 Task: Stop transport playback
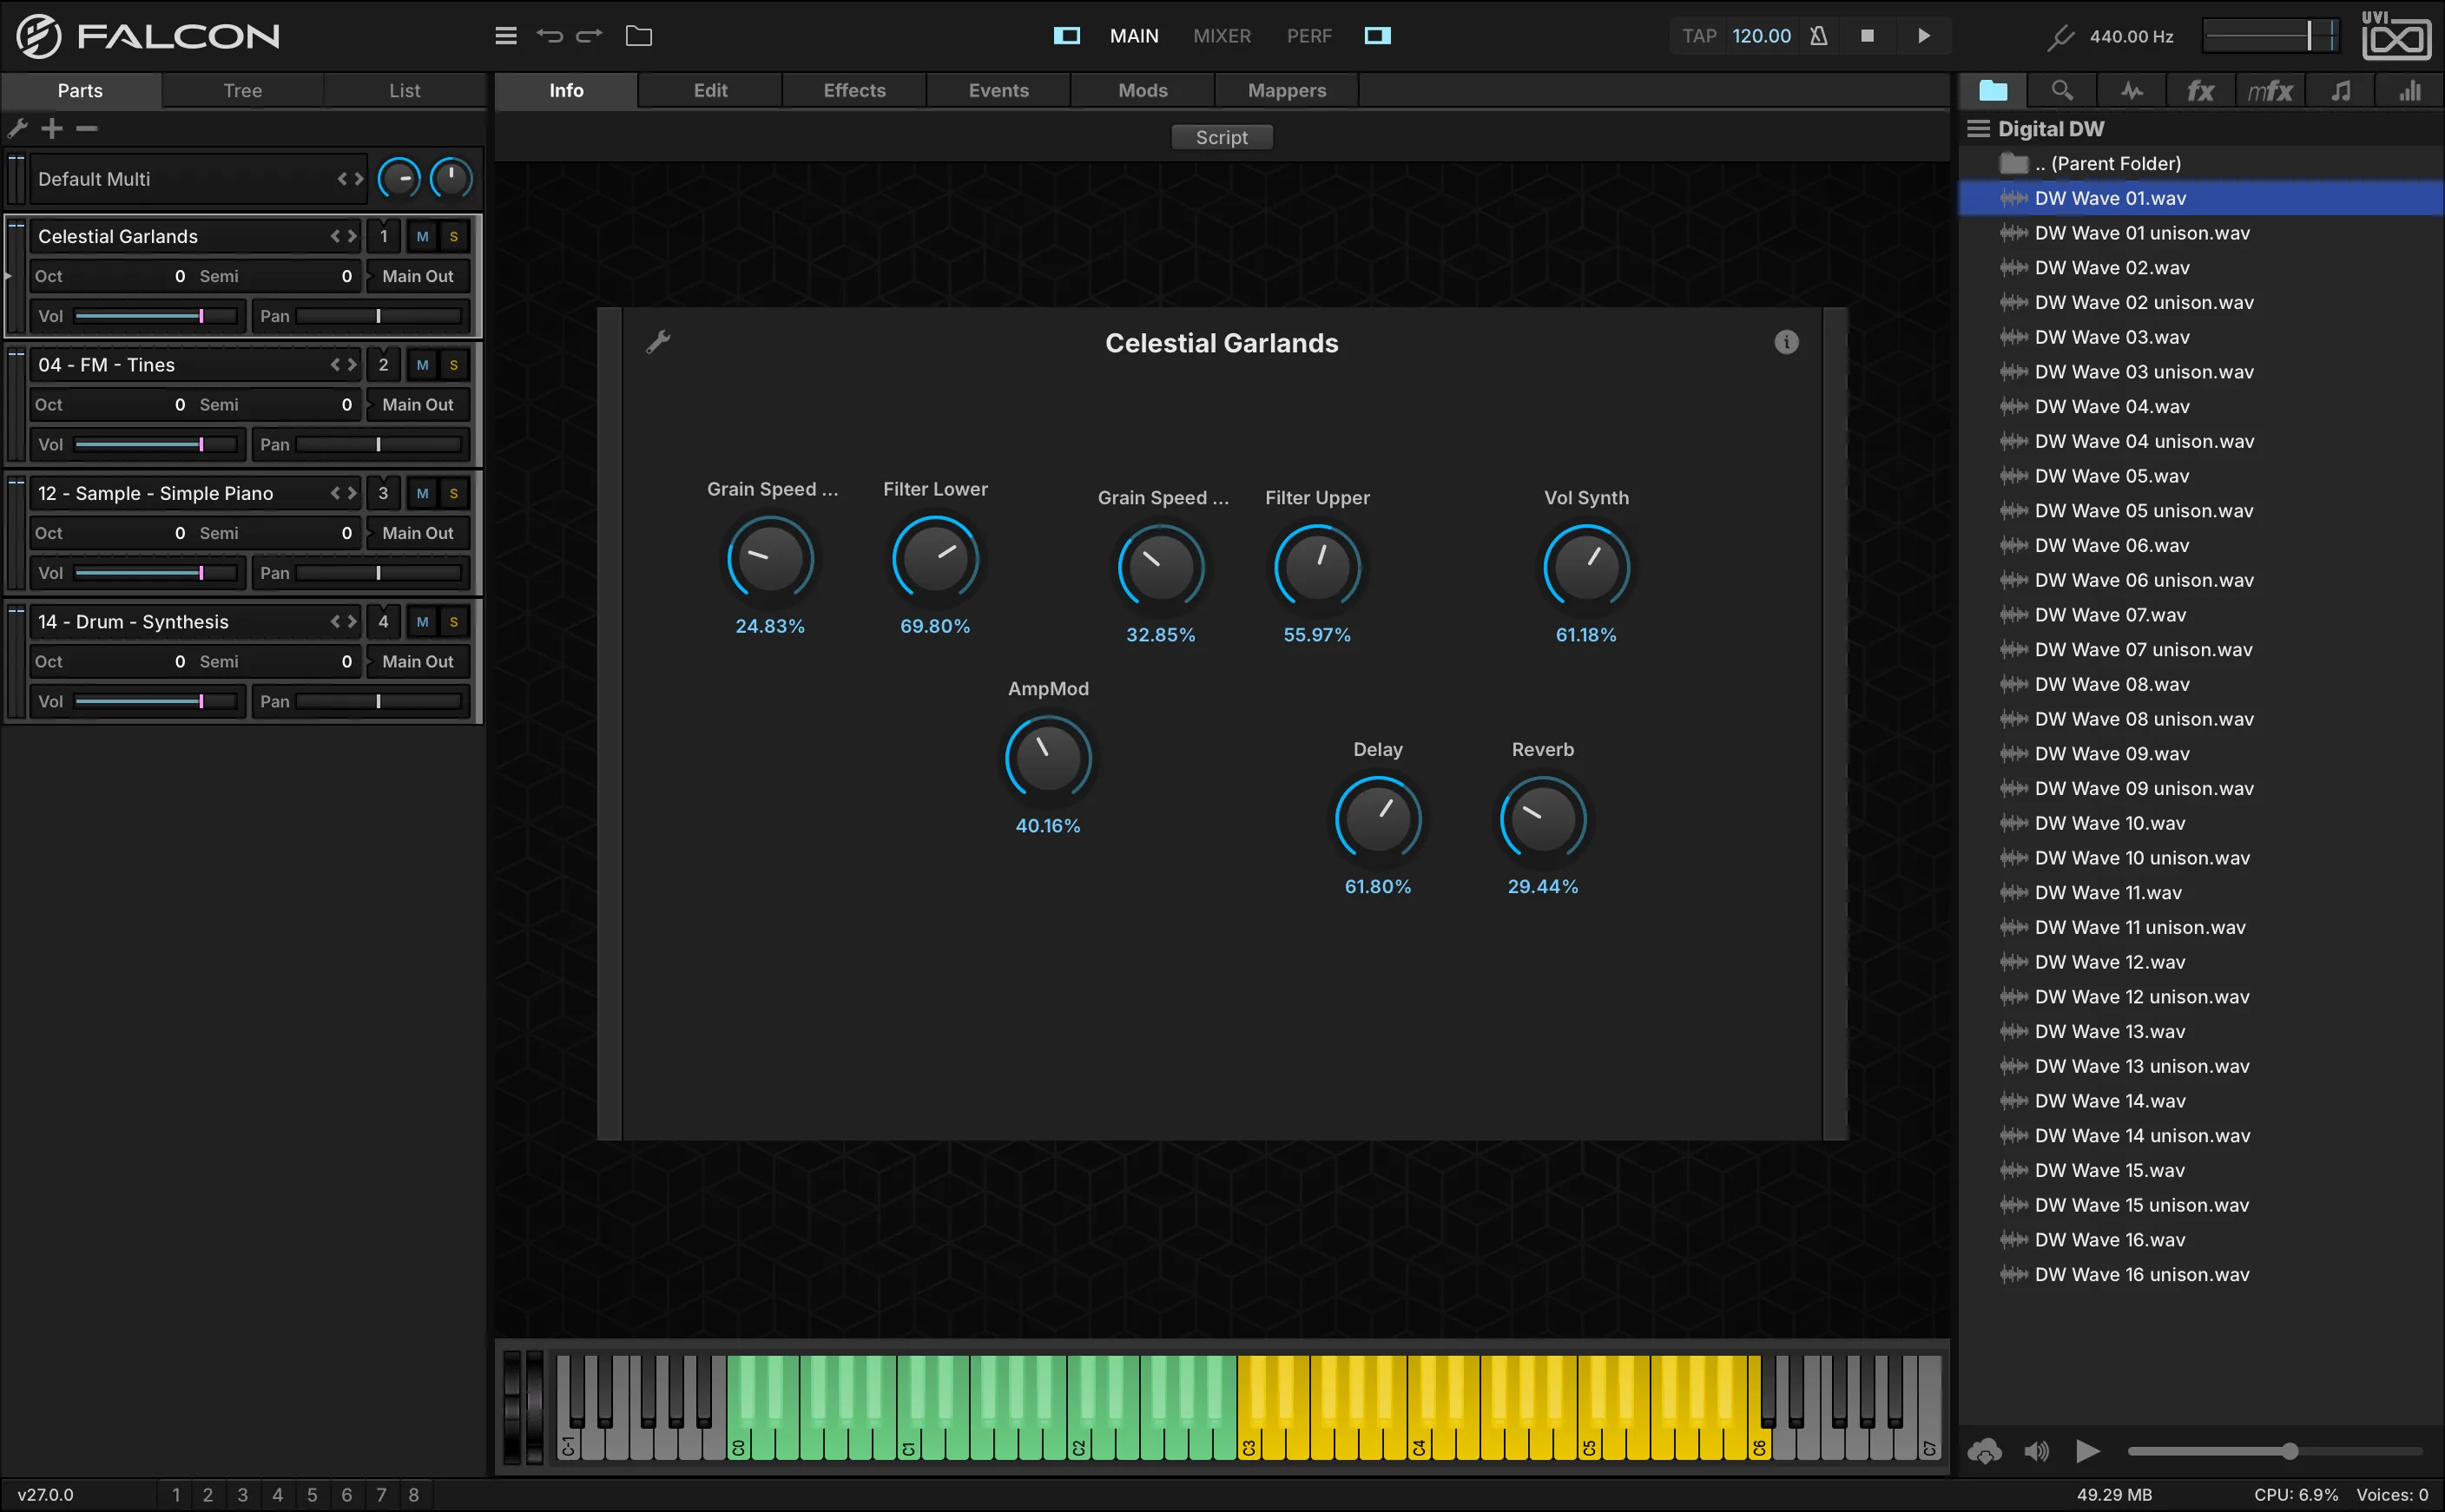pos(1867,36)
